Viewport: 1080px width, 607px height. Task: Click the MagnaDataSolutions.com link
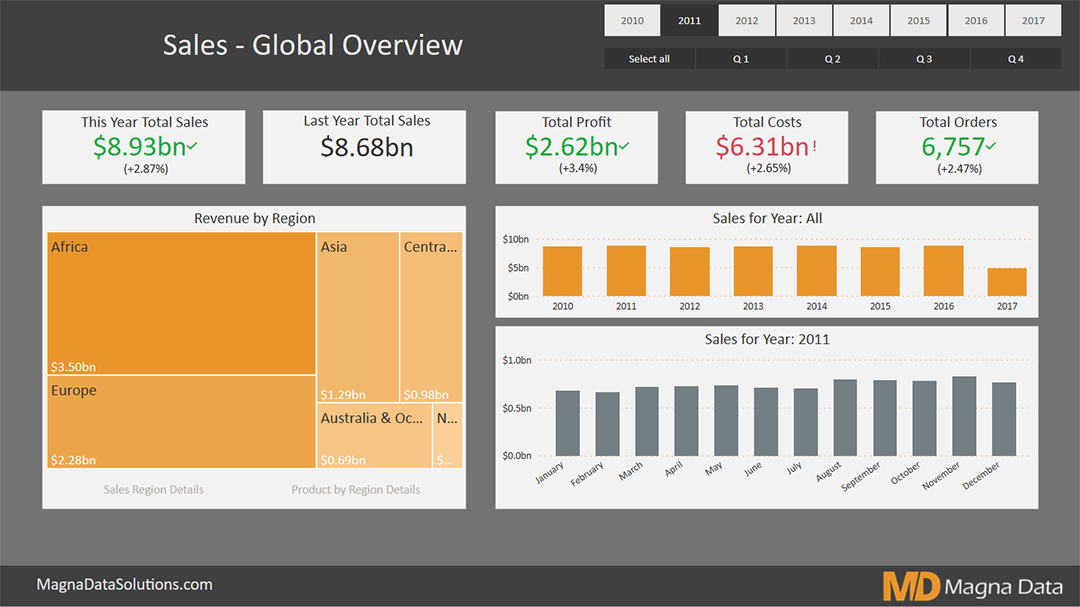[124, 584]
